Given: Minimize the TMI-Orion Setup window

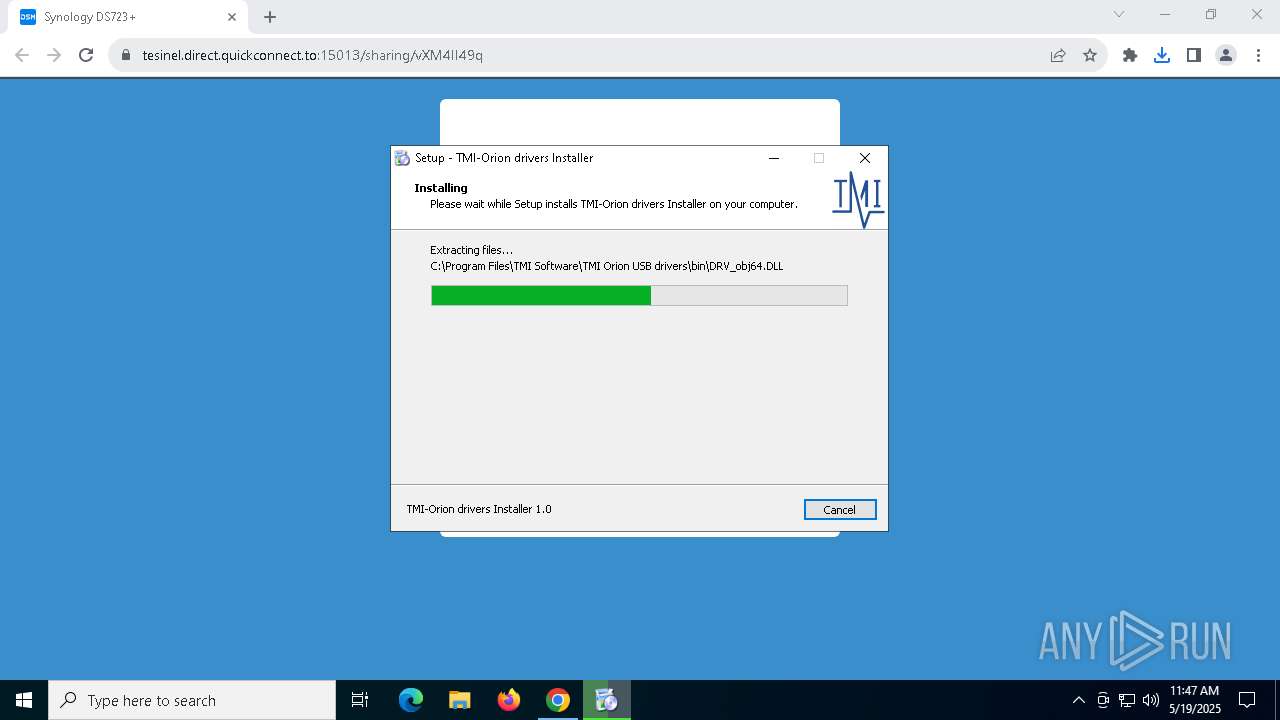Looking at the screenshot, I should tap(774, 158).
